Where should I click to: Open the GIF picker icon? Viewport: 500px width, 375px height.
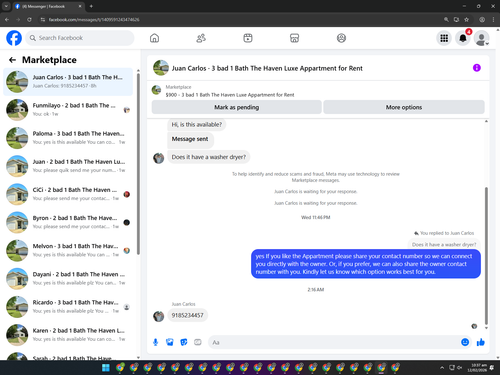(198, 342)
